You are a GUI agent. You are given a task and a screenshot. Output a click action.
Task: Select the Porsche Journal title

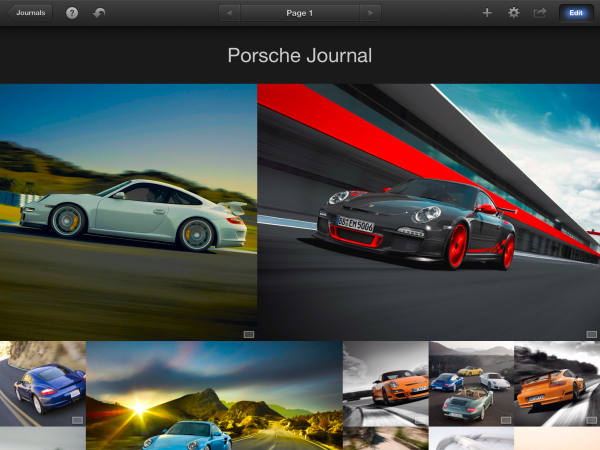pos(300,55)
